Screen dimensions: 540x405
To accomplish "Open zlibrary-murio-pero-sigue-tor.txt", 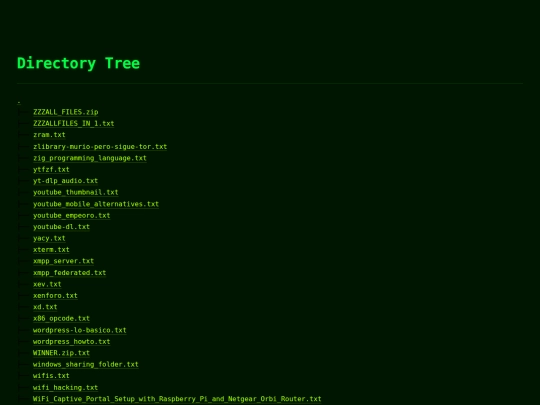I will coord(100,146).
